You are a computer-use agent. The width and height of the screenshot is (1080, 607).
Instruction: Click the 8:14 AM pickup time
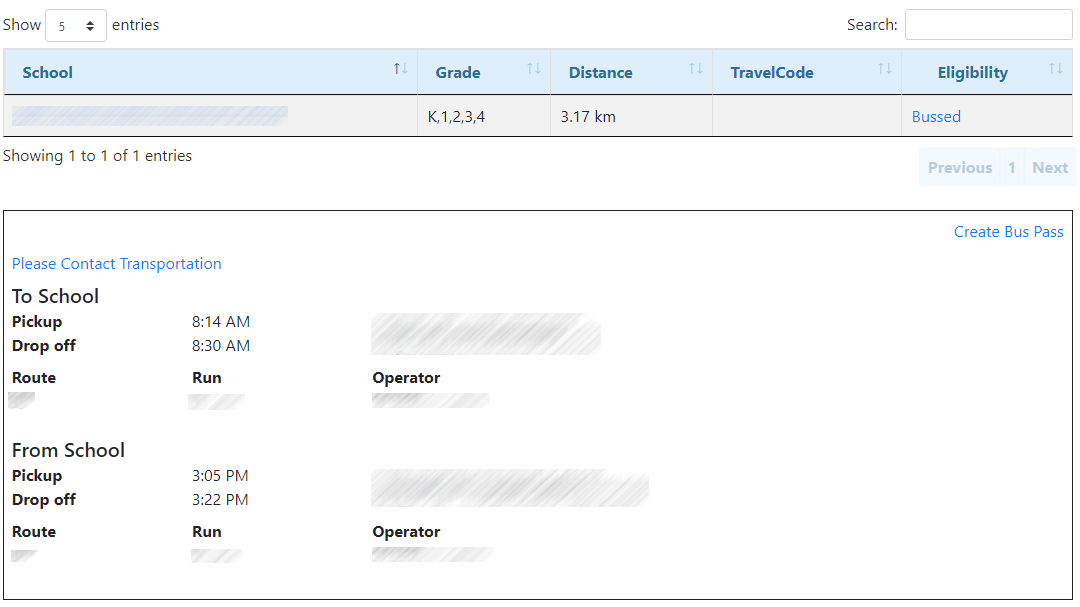click(221, 322)
